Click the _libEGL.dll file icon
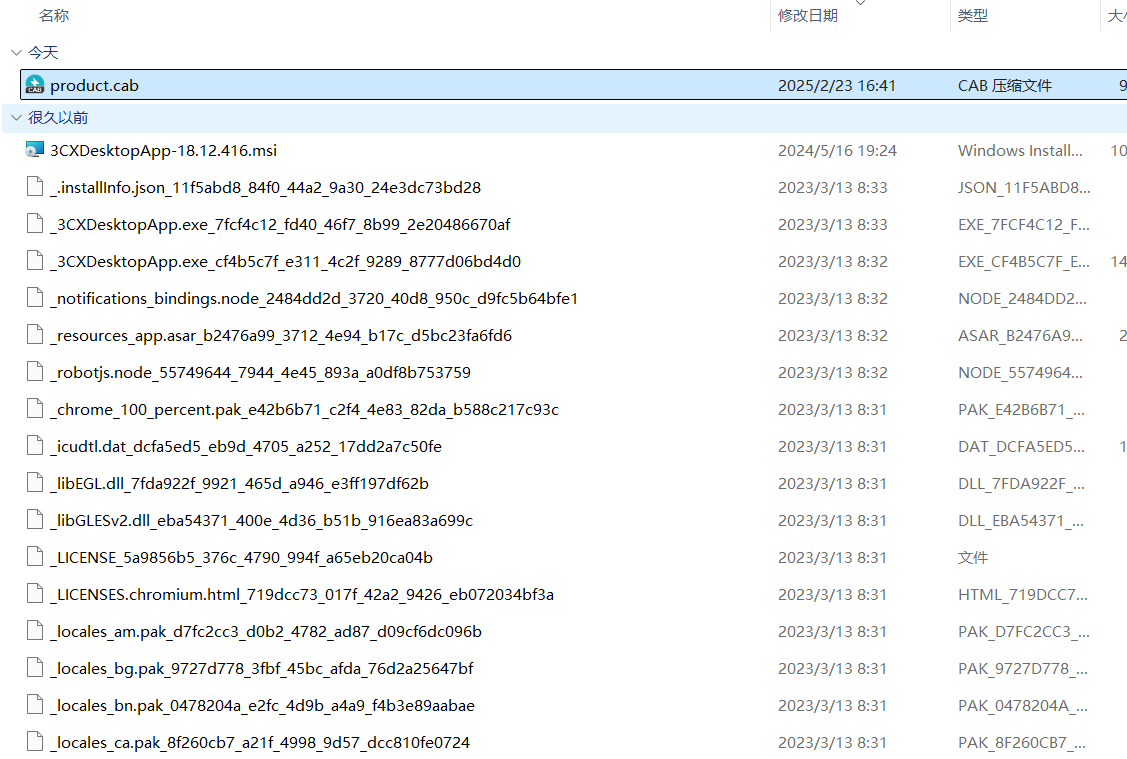 [x=34, y=483]
